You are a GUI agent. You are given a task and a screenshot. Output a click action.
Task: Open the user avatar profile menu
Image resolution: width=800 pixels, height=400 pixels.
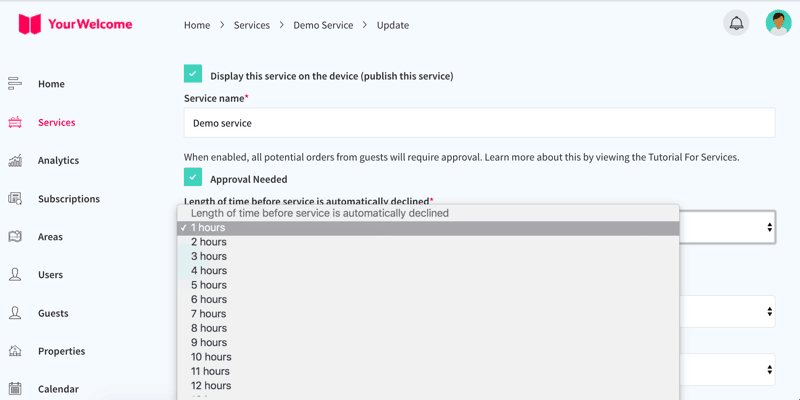point(779,23)
